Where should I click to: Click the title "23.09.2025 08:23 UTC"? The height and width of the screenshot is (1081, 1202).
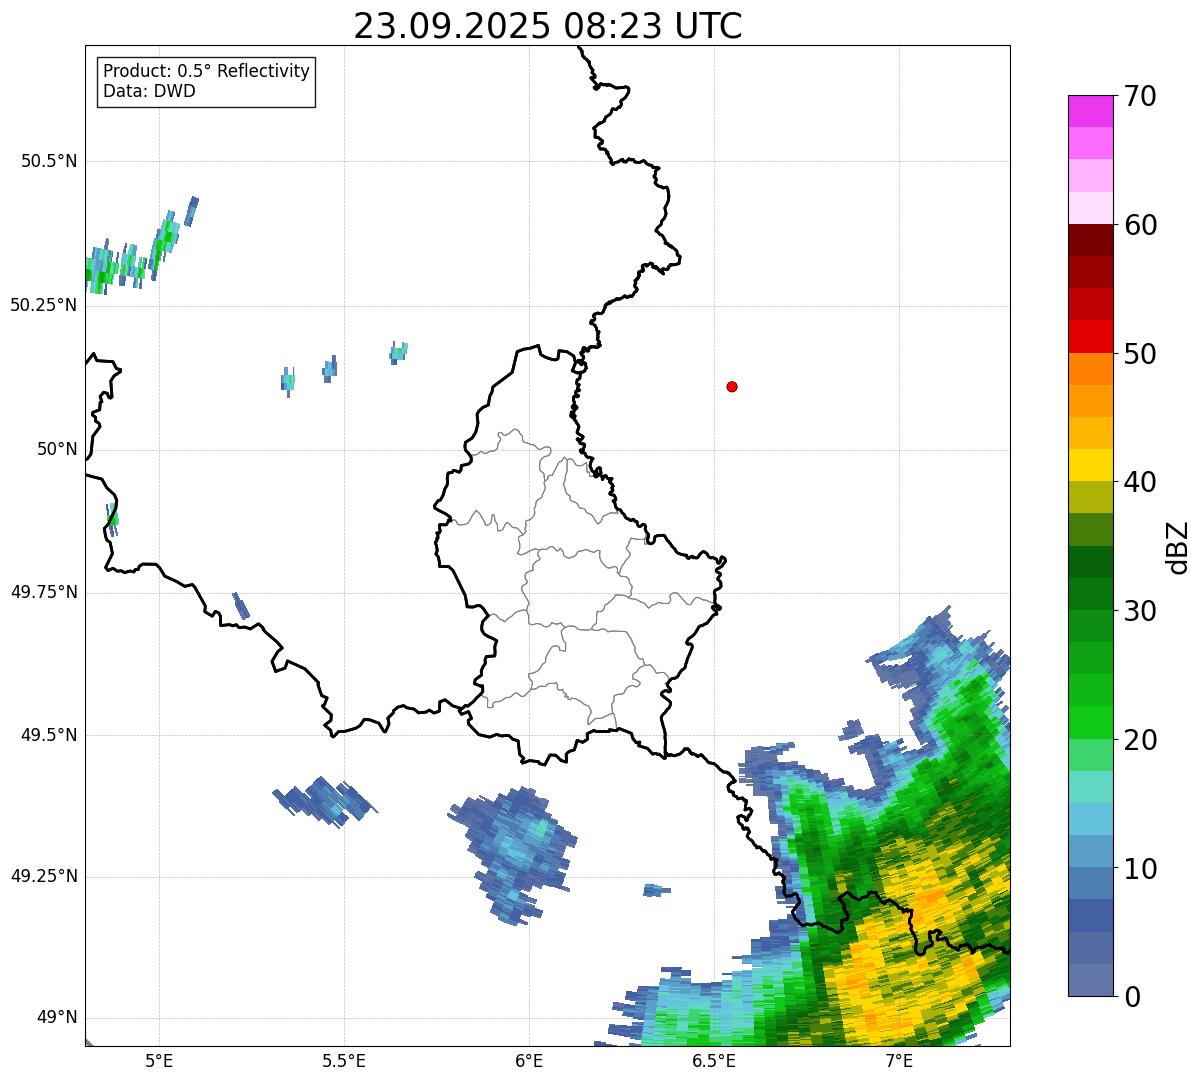(x=548, y=26)
